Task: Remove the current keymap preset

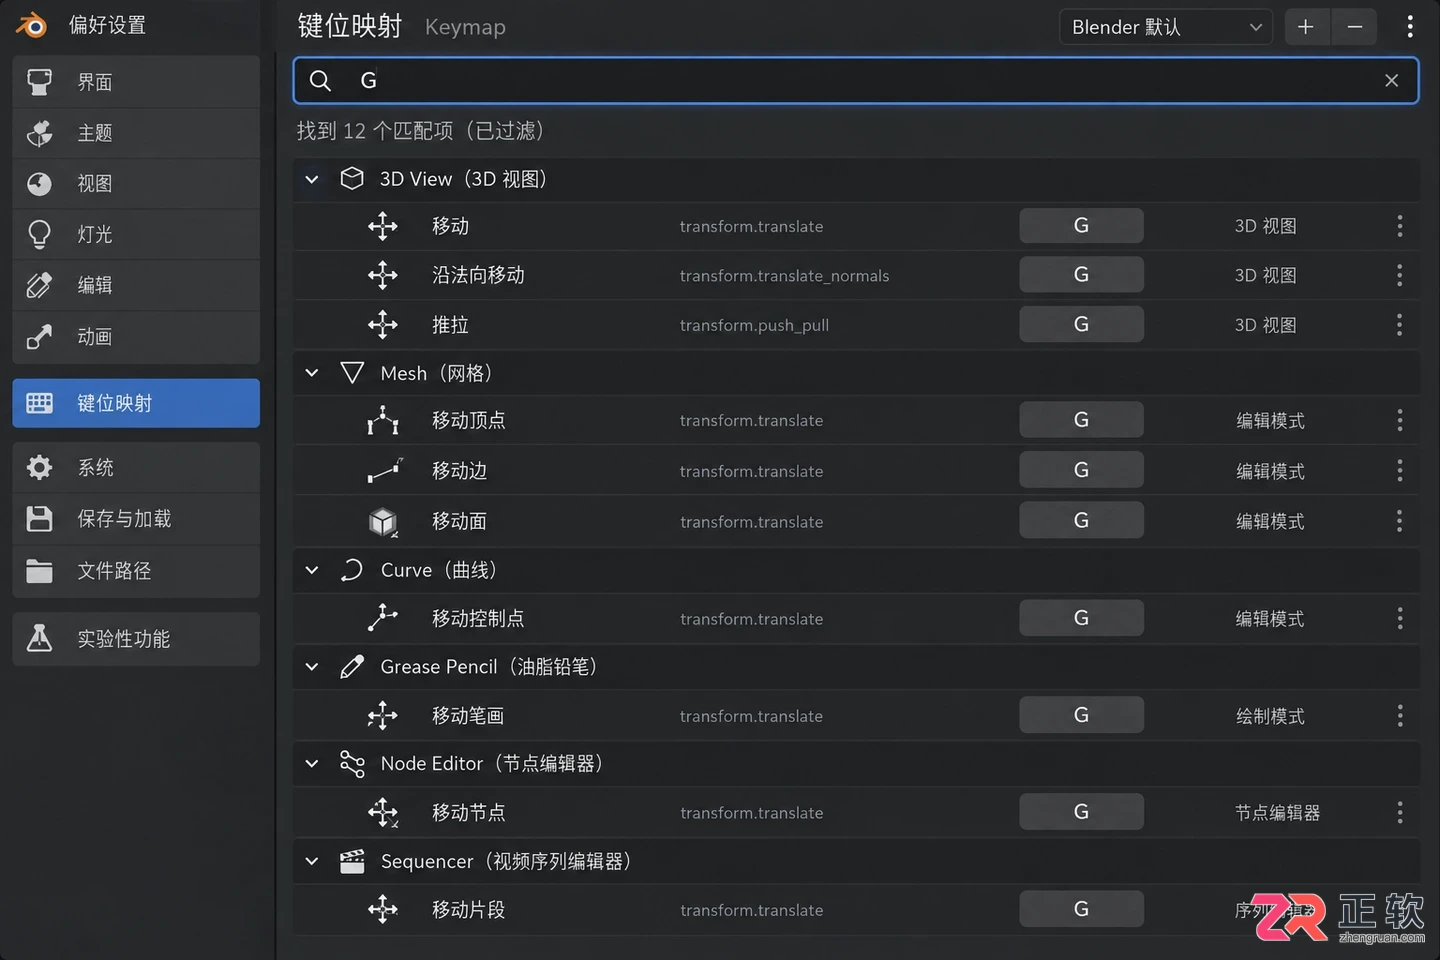Action: (x=1355, y=27)
